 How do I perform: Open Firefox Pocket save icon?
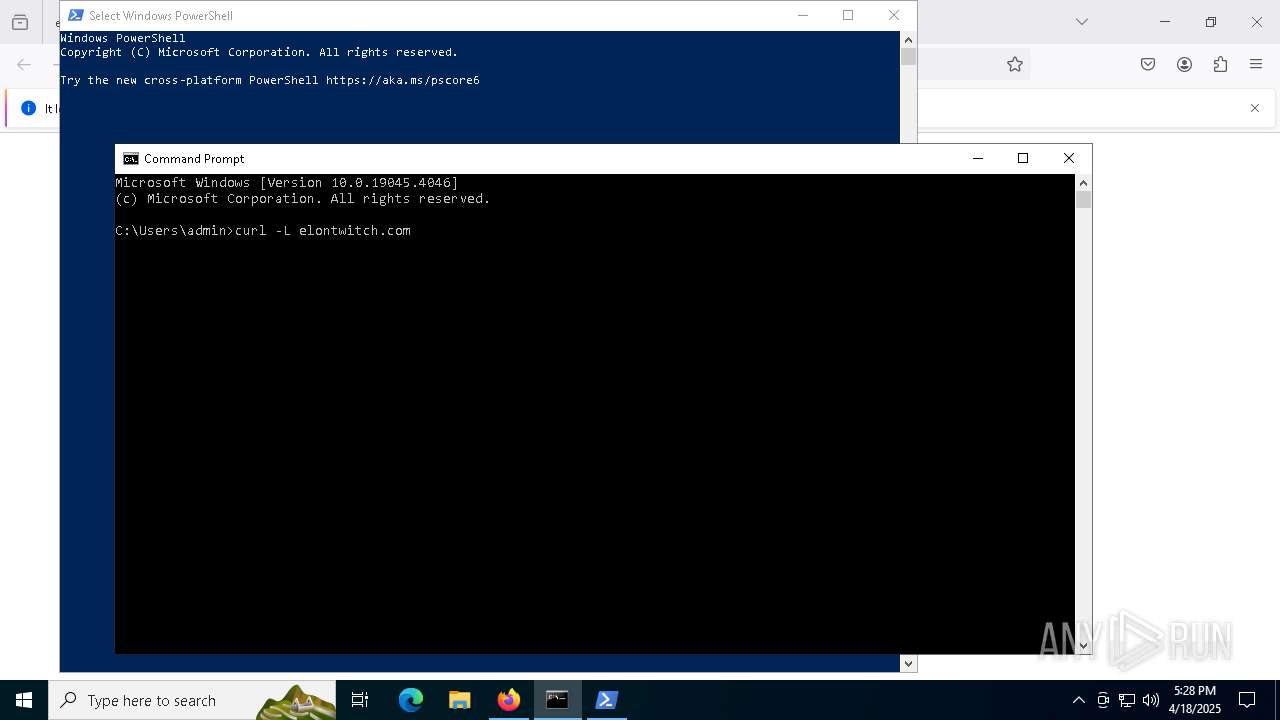pos(1148,64)
